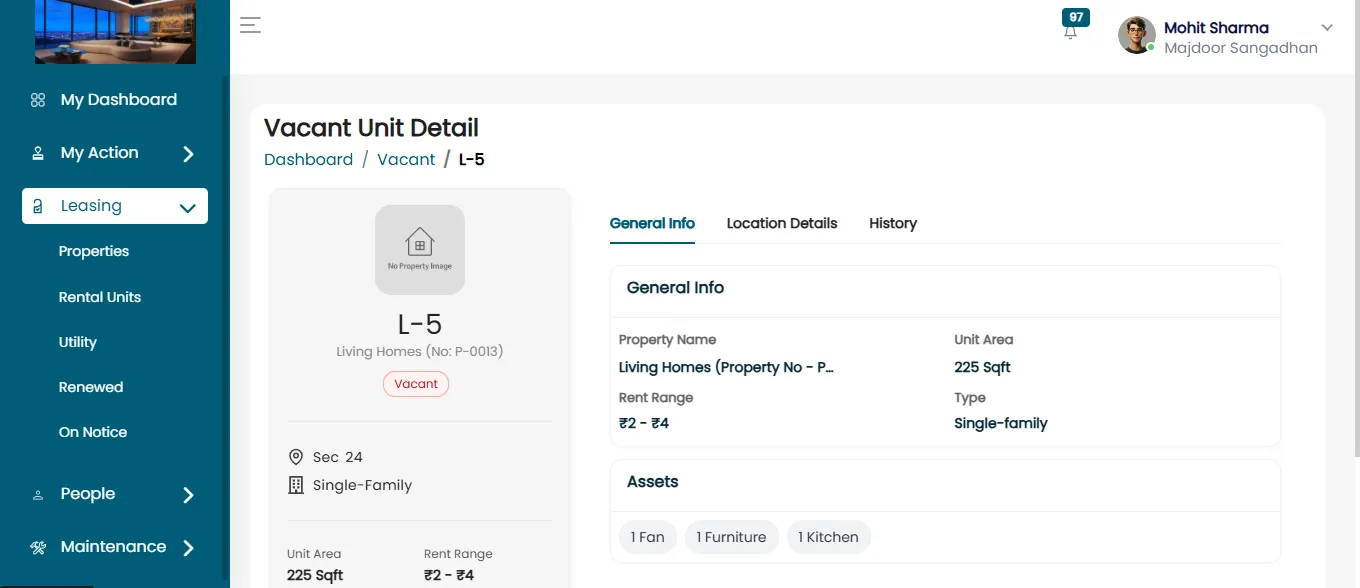This screenshot has width=1360, height=588.
Task: Click the Dashboard breadcrumb link
Action: 308,159
